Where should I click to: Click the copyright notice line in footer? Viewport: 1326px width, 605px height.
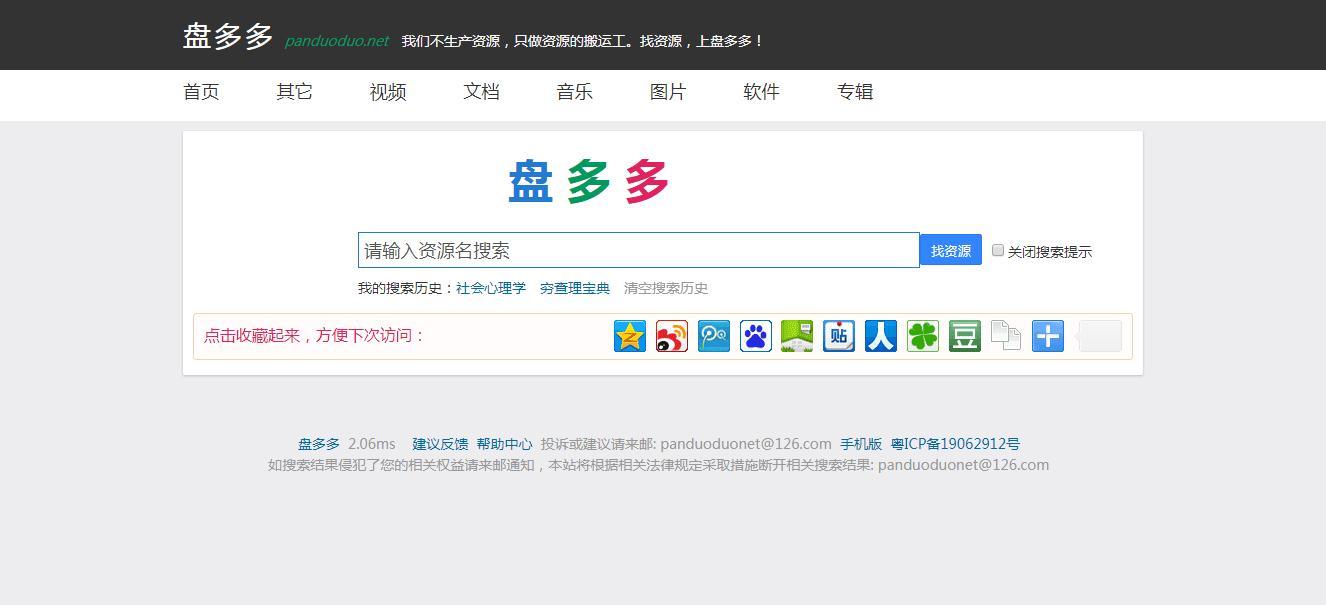[x=659, y=465]
